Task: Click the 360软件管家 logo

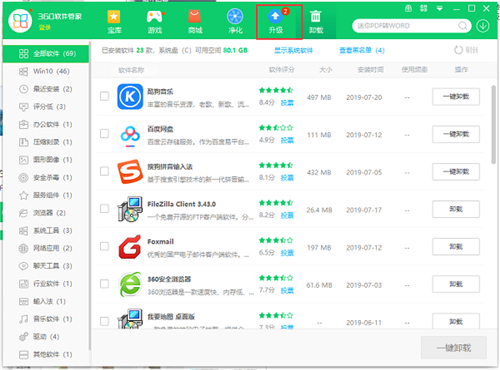Action: coord(20,21)
